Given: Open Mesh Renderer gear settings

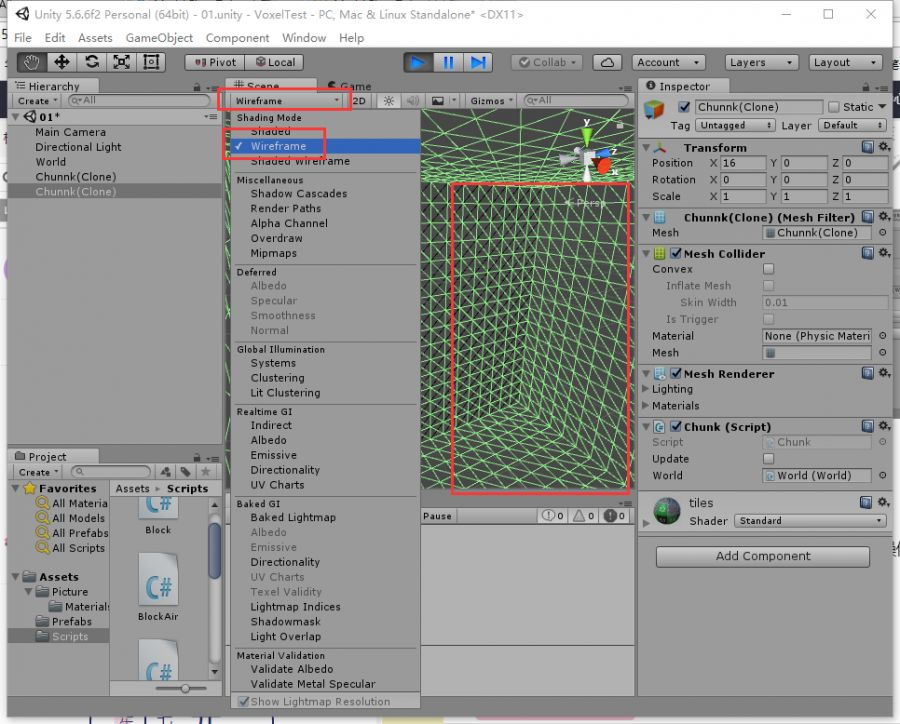Looking at the screenshot, I should [885, 373].
